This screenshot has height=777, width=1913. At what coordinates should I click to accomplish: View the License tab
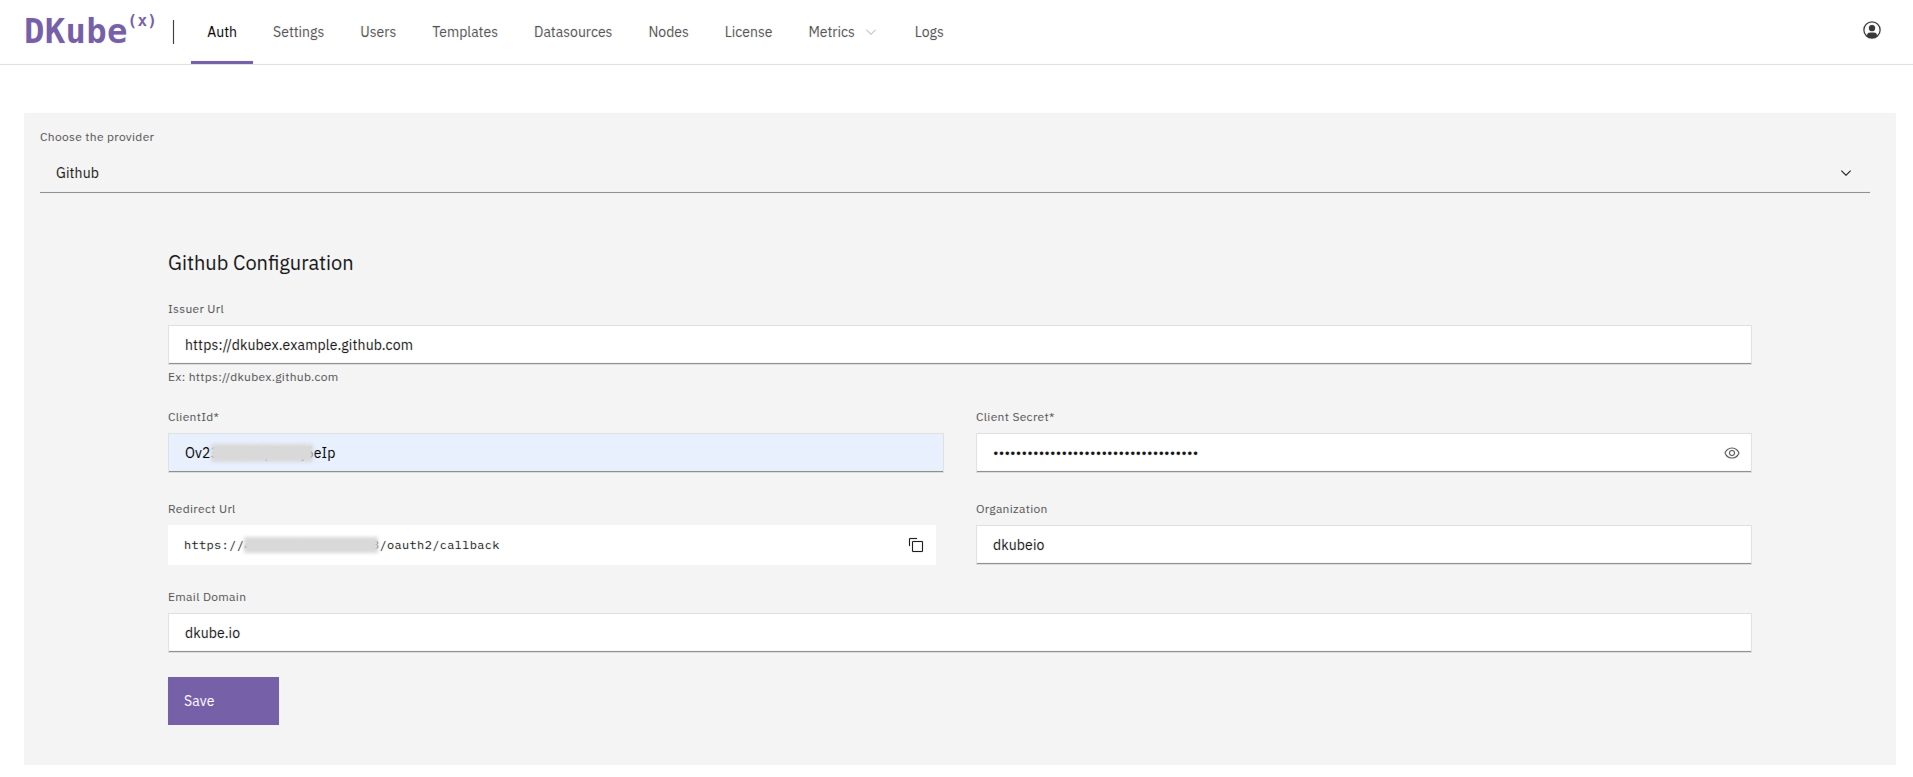tap(748, 32)
